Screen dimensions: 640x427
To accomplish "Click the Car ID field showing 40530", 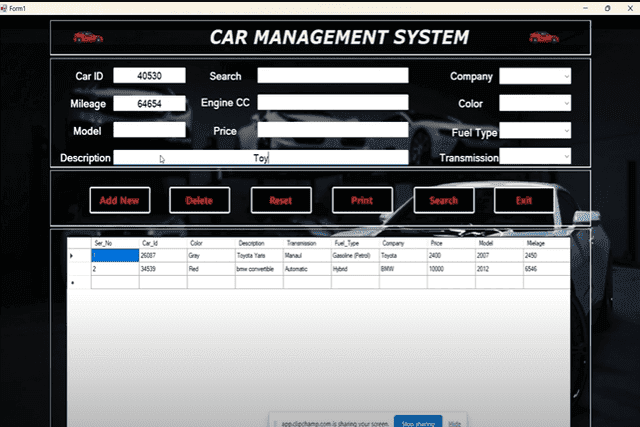I will (149, 76).
